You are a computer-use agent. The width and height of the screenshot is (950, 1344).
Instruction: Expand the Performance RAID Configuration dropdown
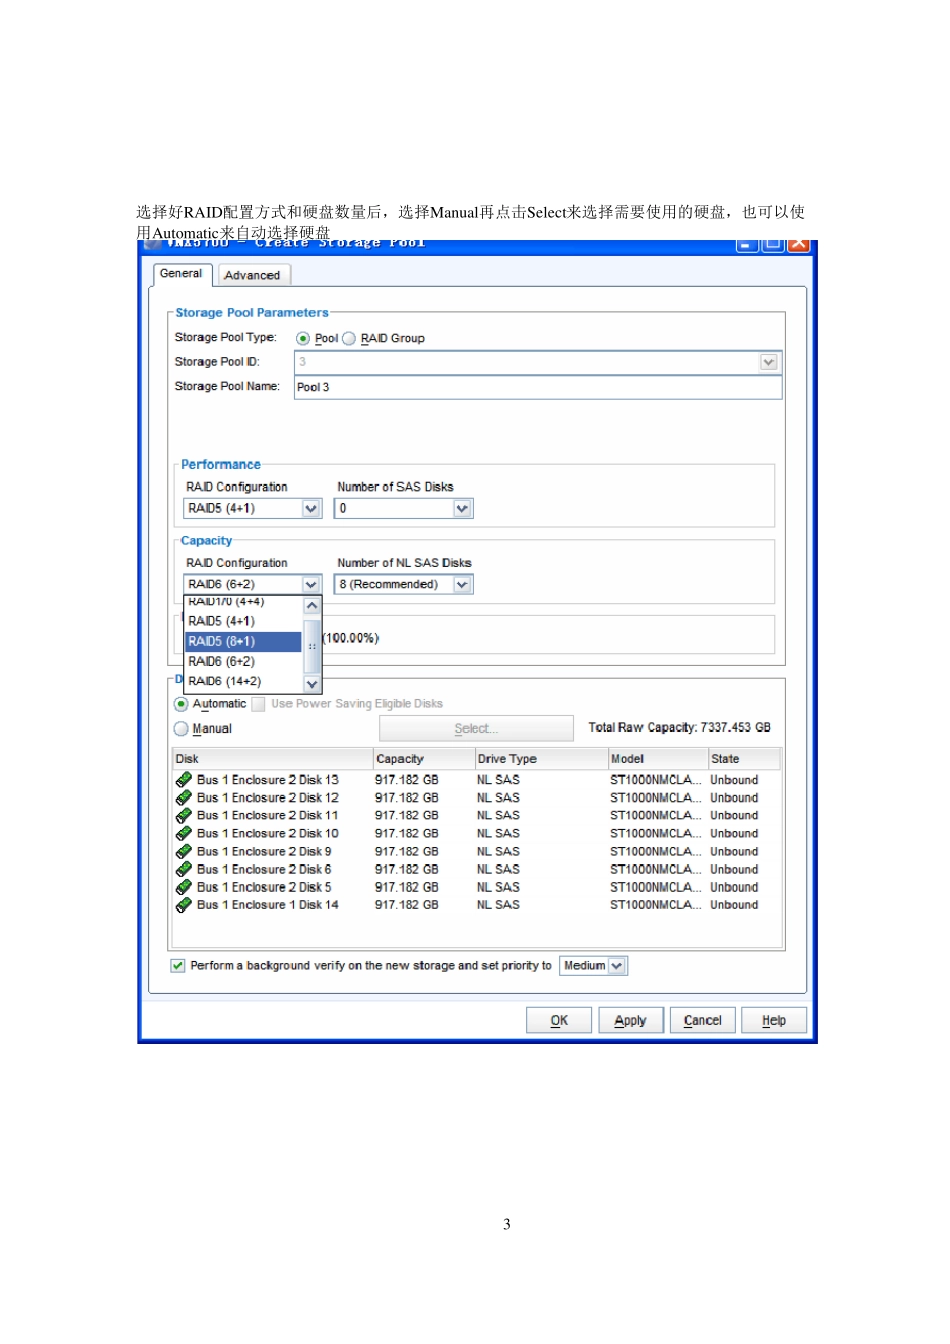pos(311,509)
